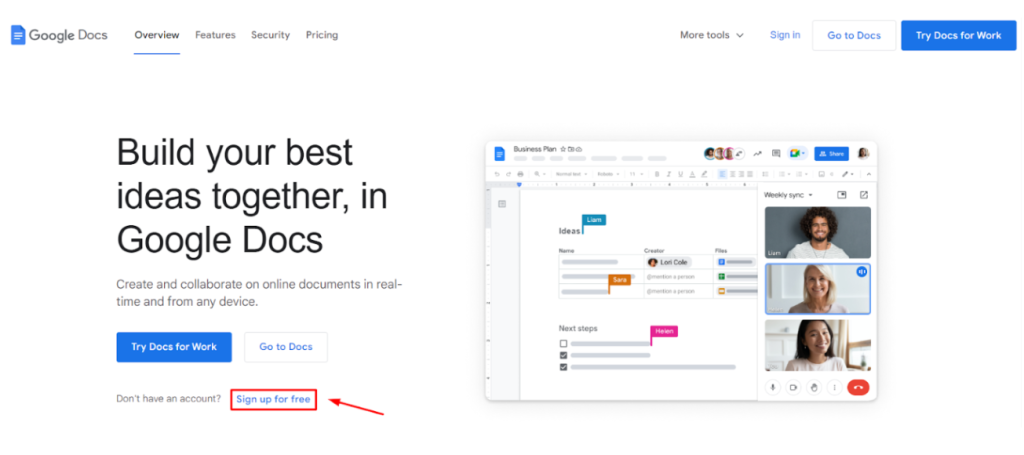The height and width of the screenshot is (455, 1024).
Task: Click Try Docs for Work below the headline
Action: coord(174,347)
